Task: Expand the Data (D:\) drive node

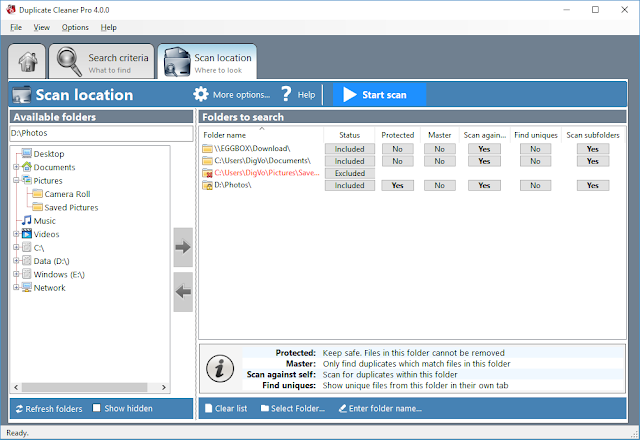Action: [x=16, y=260]
